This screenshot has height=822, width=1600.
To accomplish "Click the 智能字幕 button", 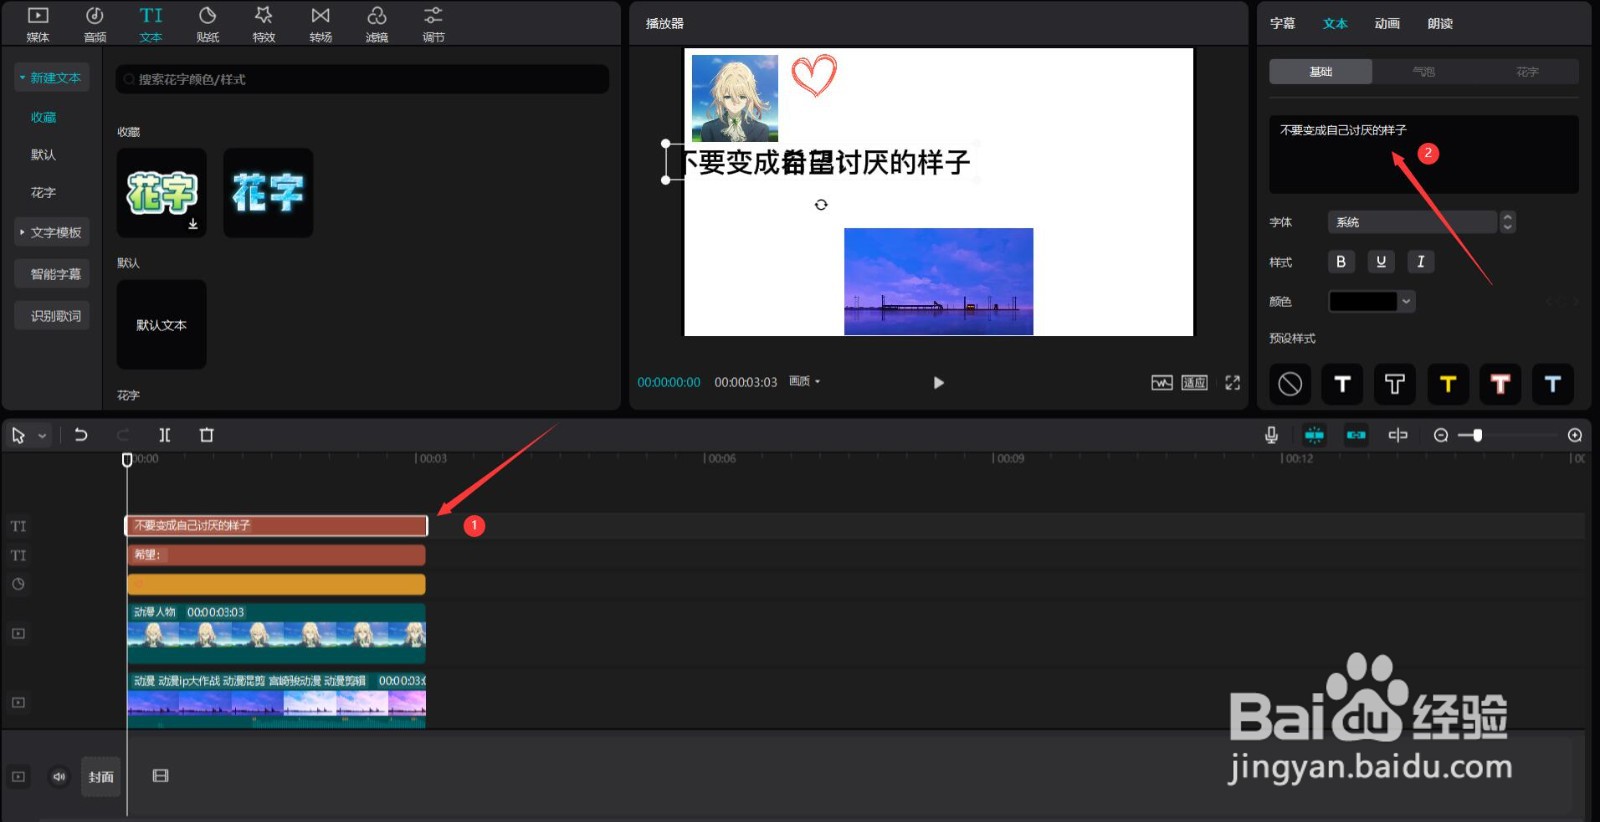I will 51,274.
